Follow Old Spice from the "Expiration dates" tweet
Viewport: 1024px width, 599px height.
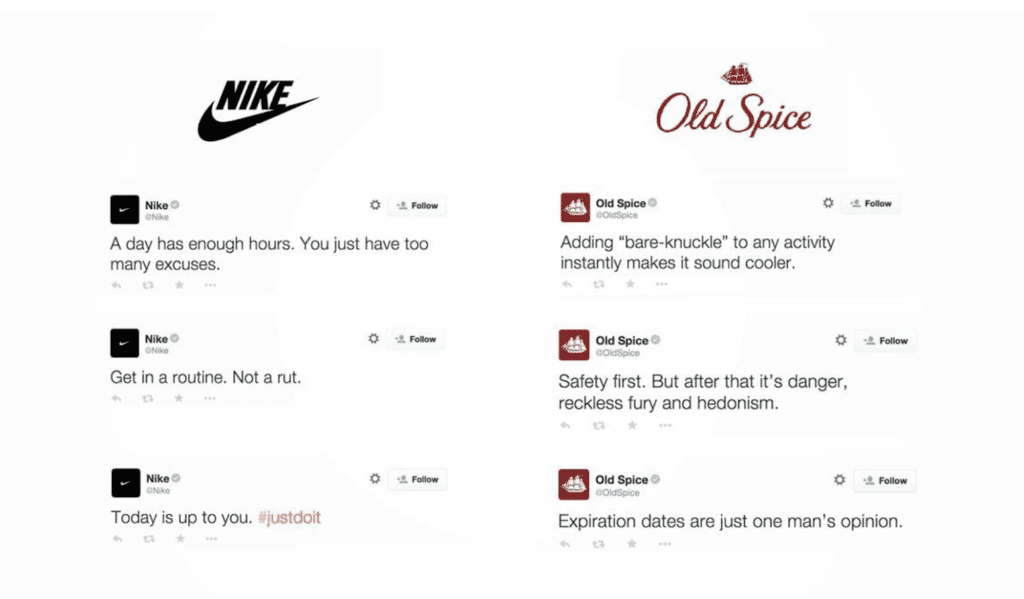click(885, 481)
